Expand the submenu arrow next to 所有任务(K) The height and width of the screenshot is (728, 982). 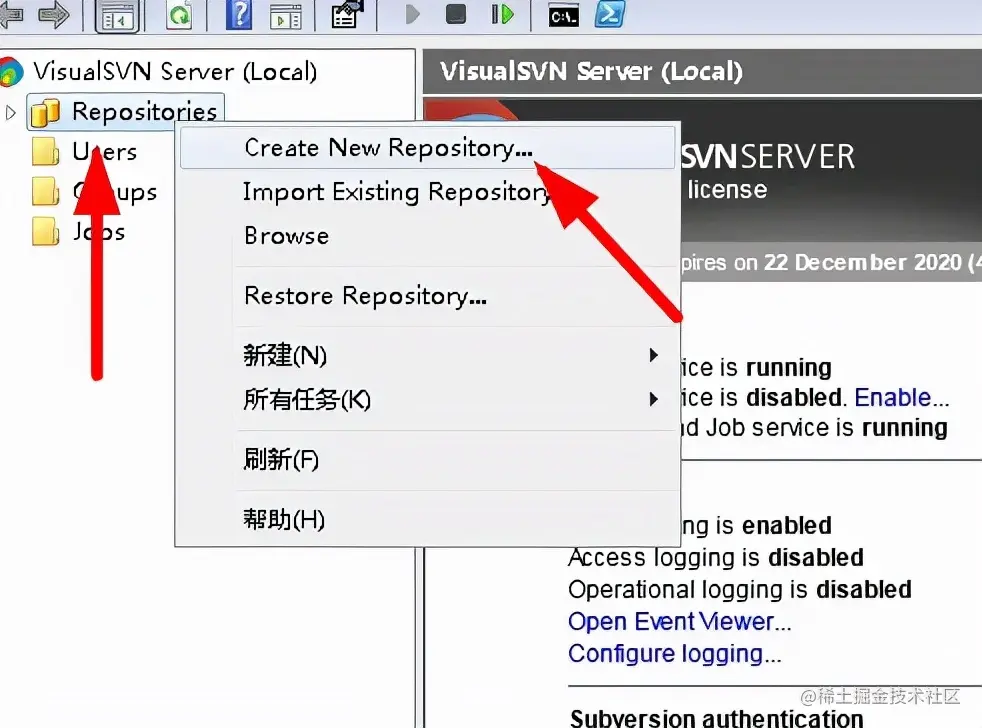click(654, 399)
